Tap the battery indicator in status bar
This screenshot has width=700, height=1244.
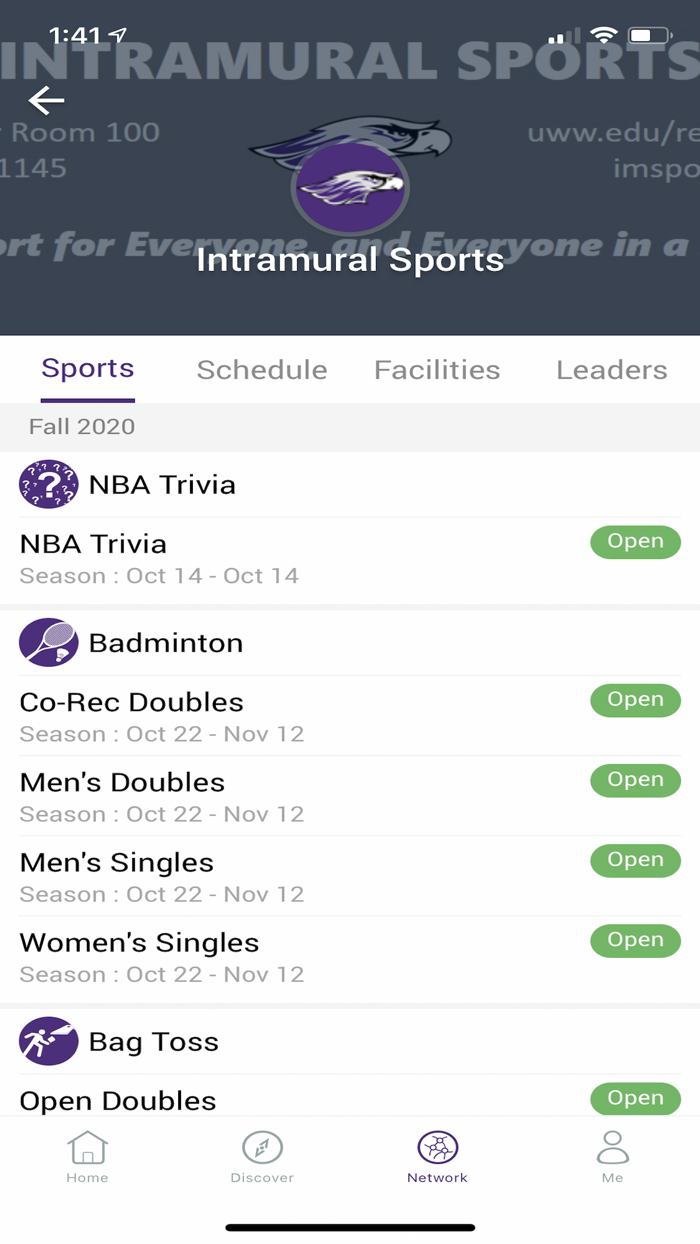[x=651, y=33]
